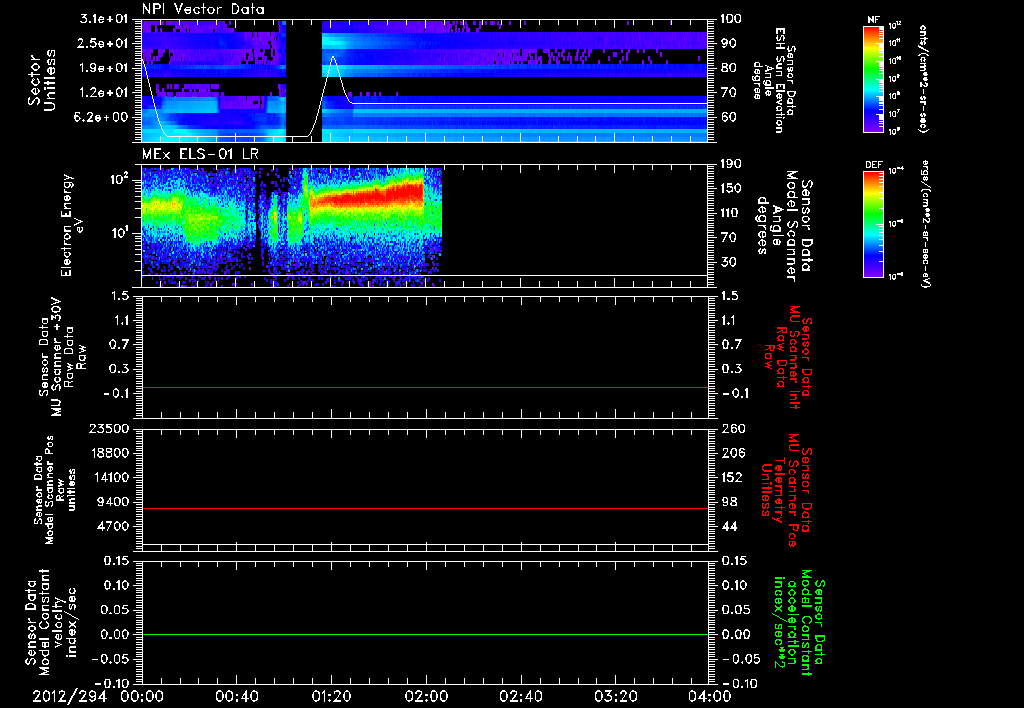Click the "98" telemetry tick label
This screenshot has height=708, width=1024.
pyautogui.click(x=729, y=502)
